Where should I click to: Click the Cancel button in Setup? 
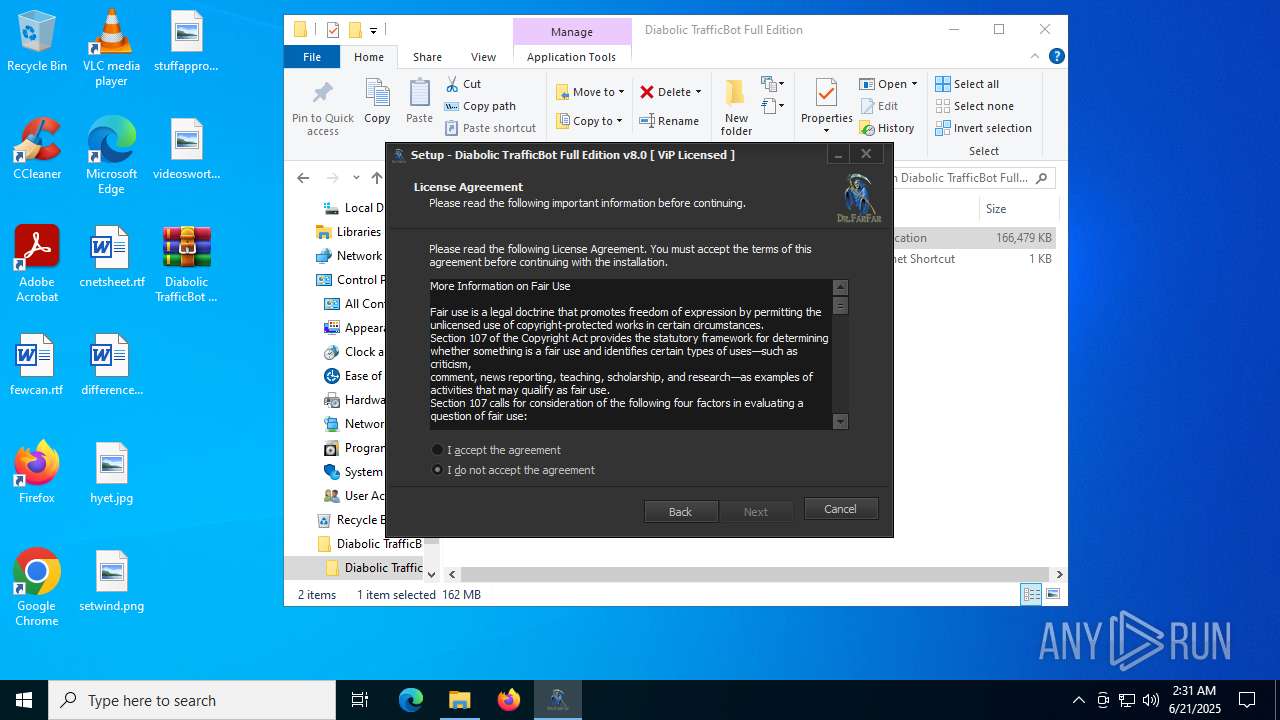(x=841, y=509)
